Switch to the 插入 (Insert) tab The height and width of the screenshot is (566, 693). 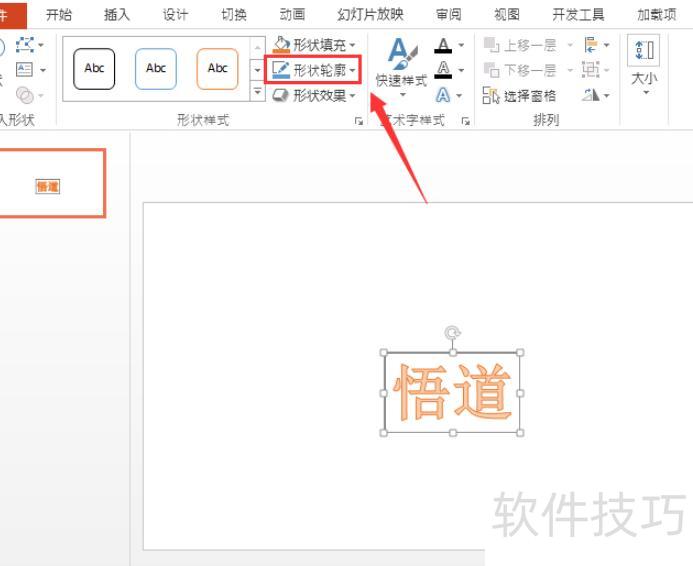(x=117, y=14)
